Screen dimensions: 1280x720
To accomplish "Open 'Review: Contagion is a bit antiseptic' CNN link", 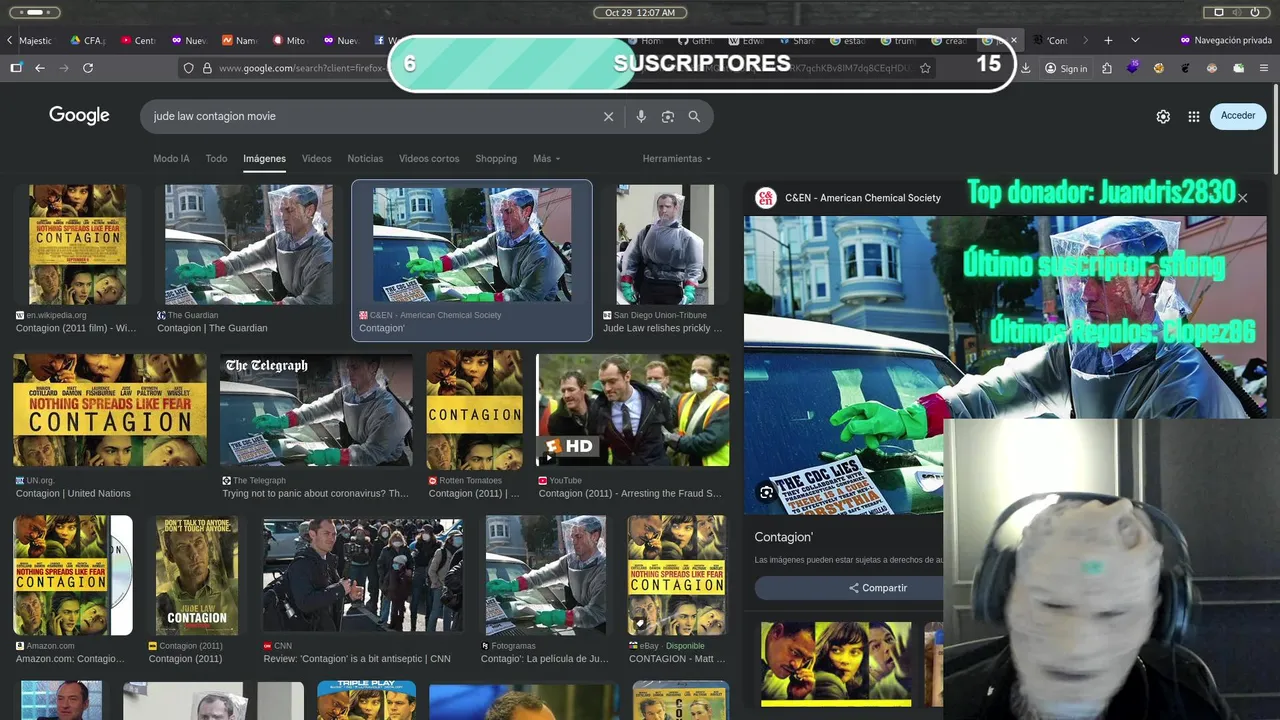I will tap(357, 659).
